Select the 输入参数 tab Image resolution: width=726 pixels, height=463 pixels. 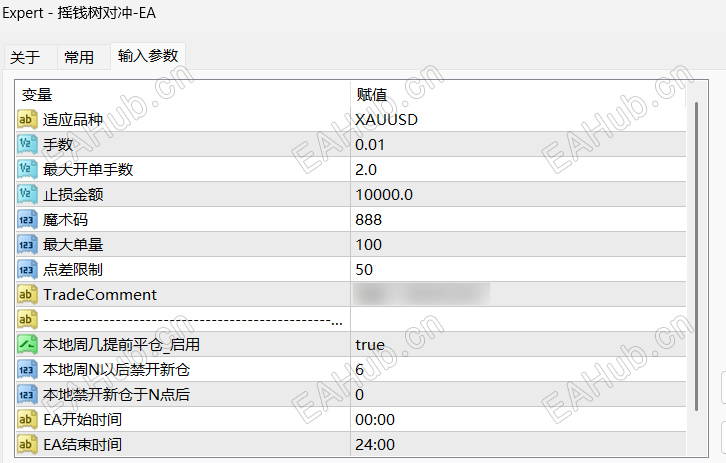[147, 57]
